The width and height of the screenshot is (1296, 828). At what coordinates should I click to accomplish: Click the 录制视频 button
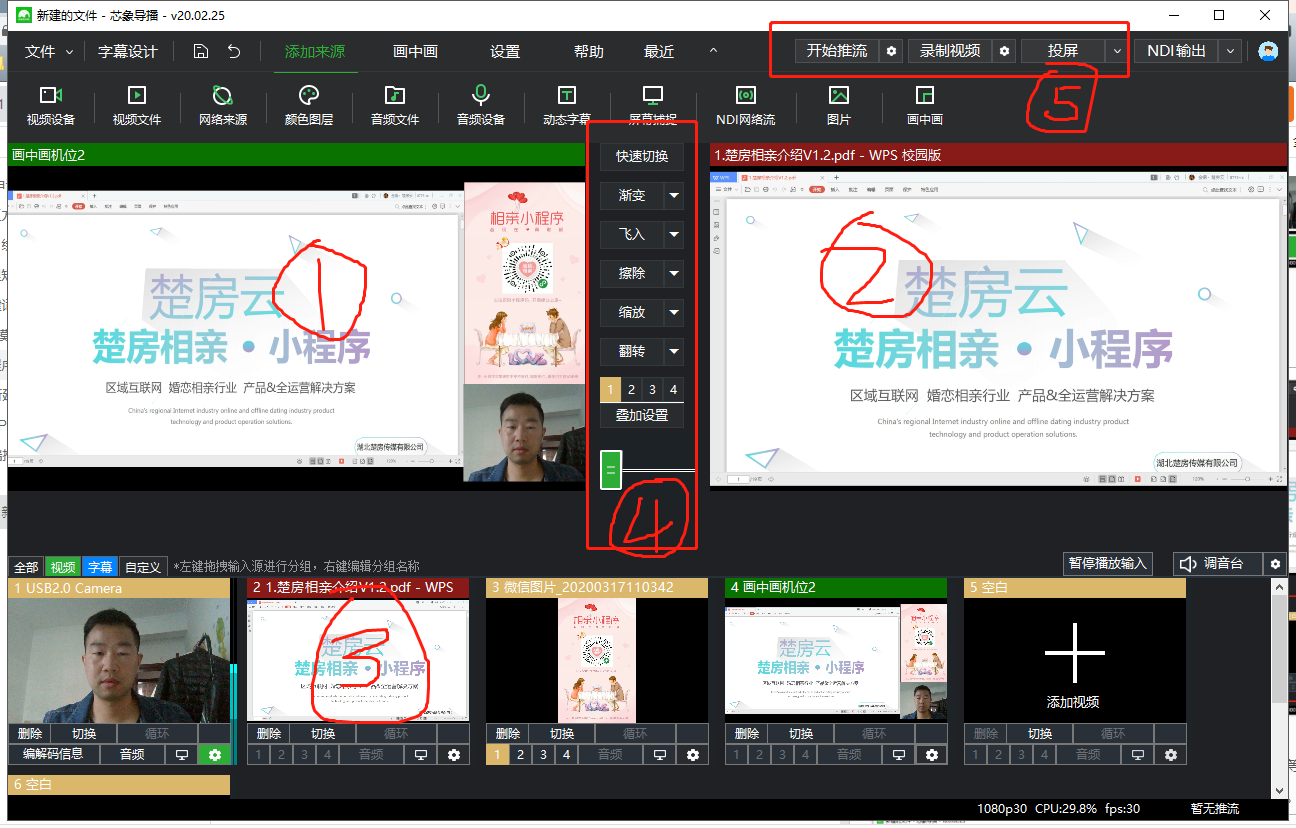951,51
